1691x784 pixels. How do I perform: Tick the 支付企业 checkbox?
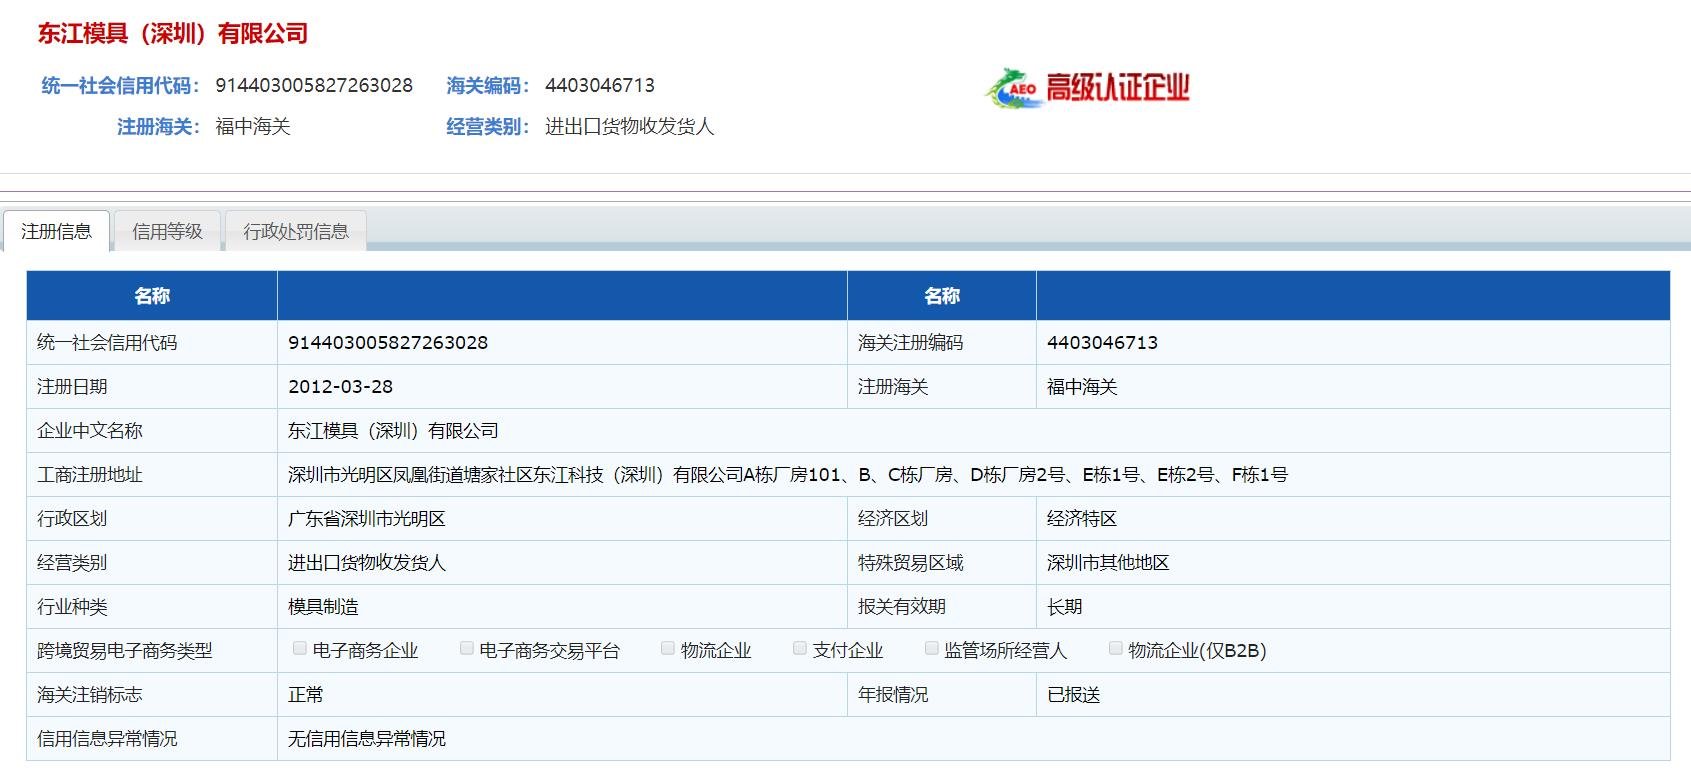800,648
